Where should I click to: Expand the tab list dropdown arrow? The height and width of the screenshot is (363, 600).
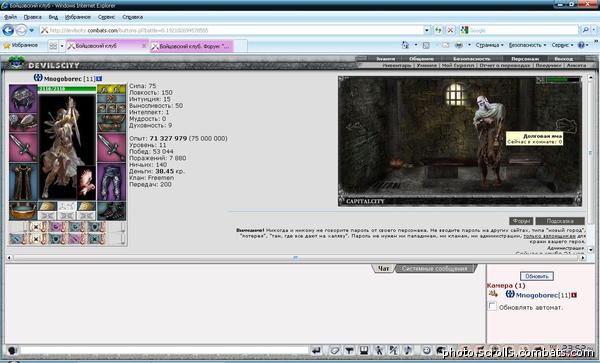pyautogui.click(x=62, y=46)
